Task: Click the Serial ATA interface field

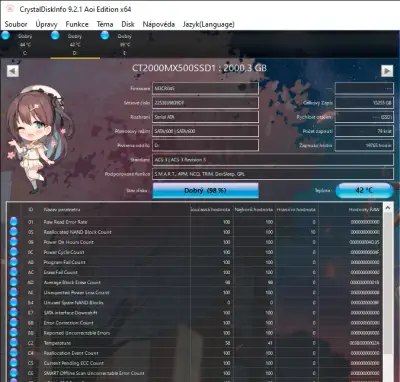Action: 205,117
